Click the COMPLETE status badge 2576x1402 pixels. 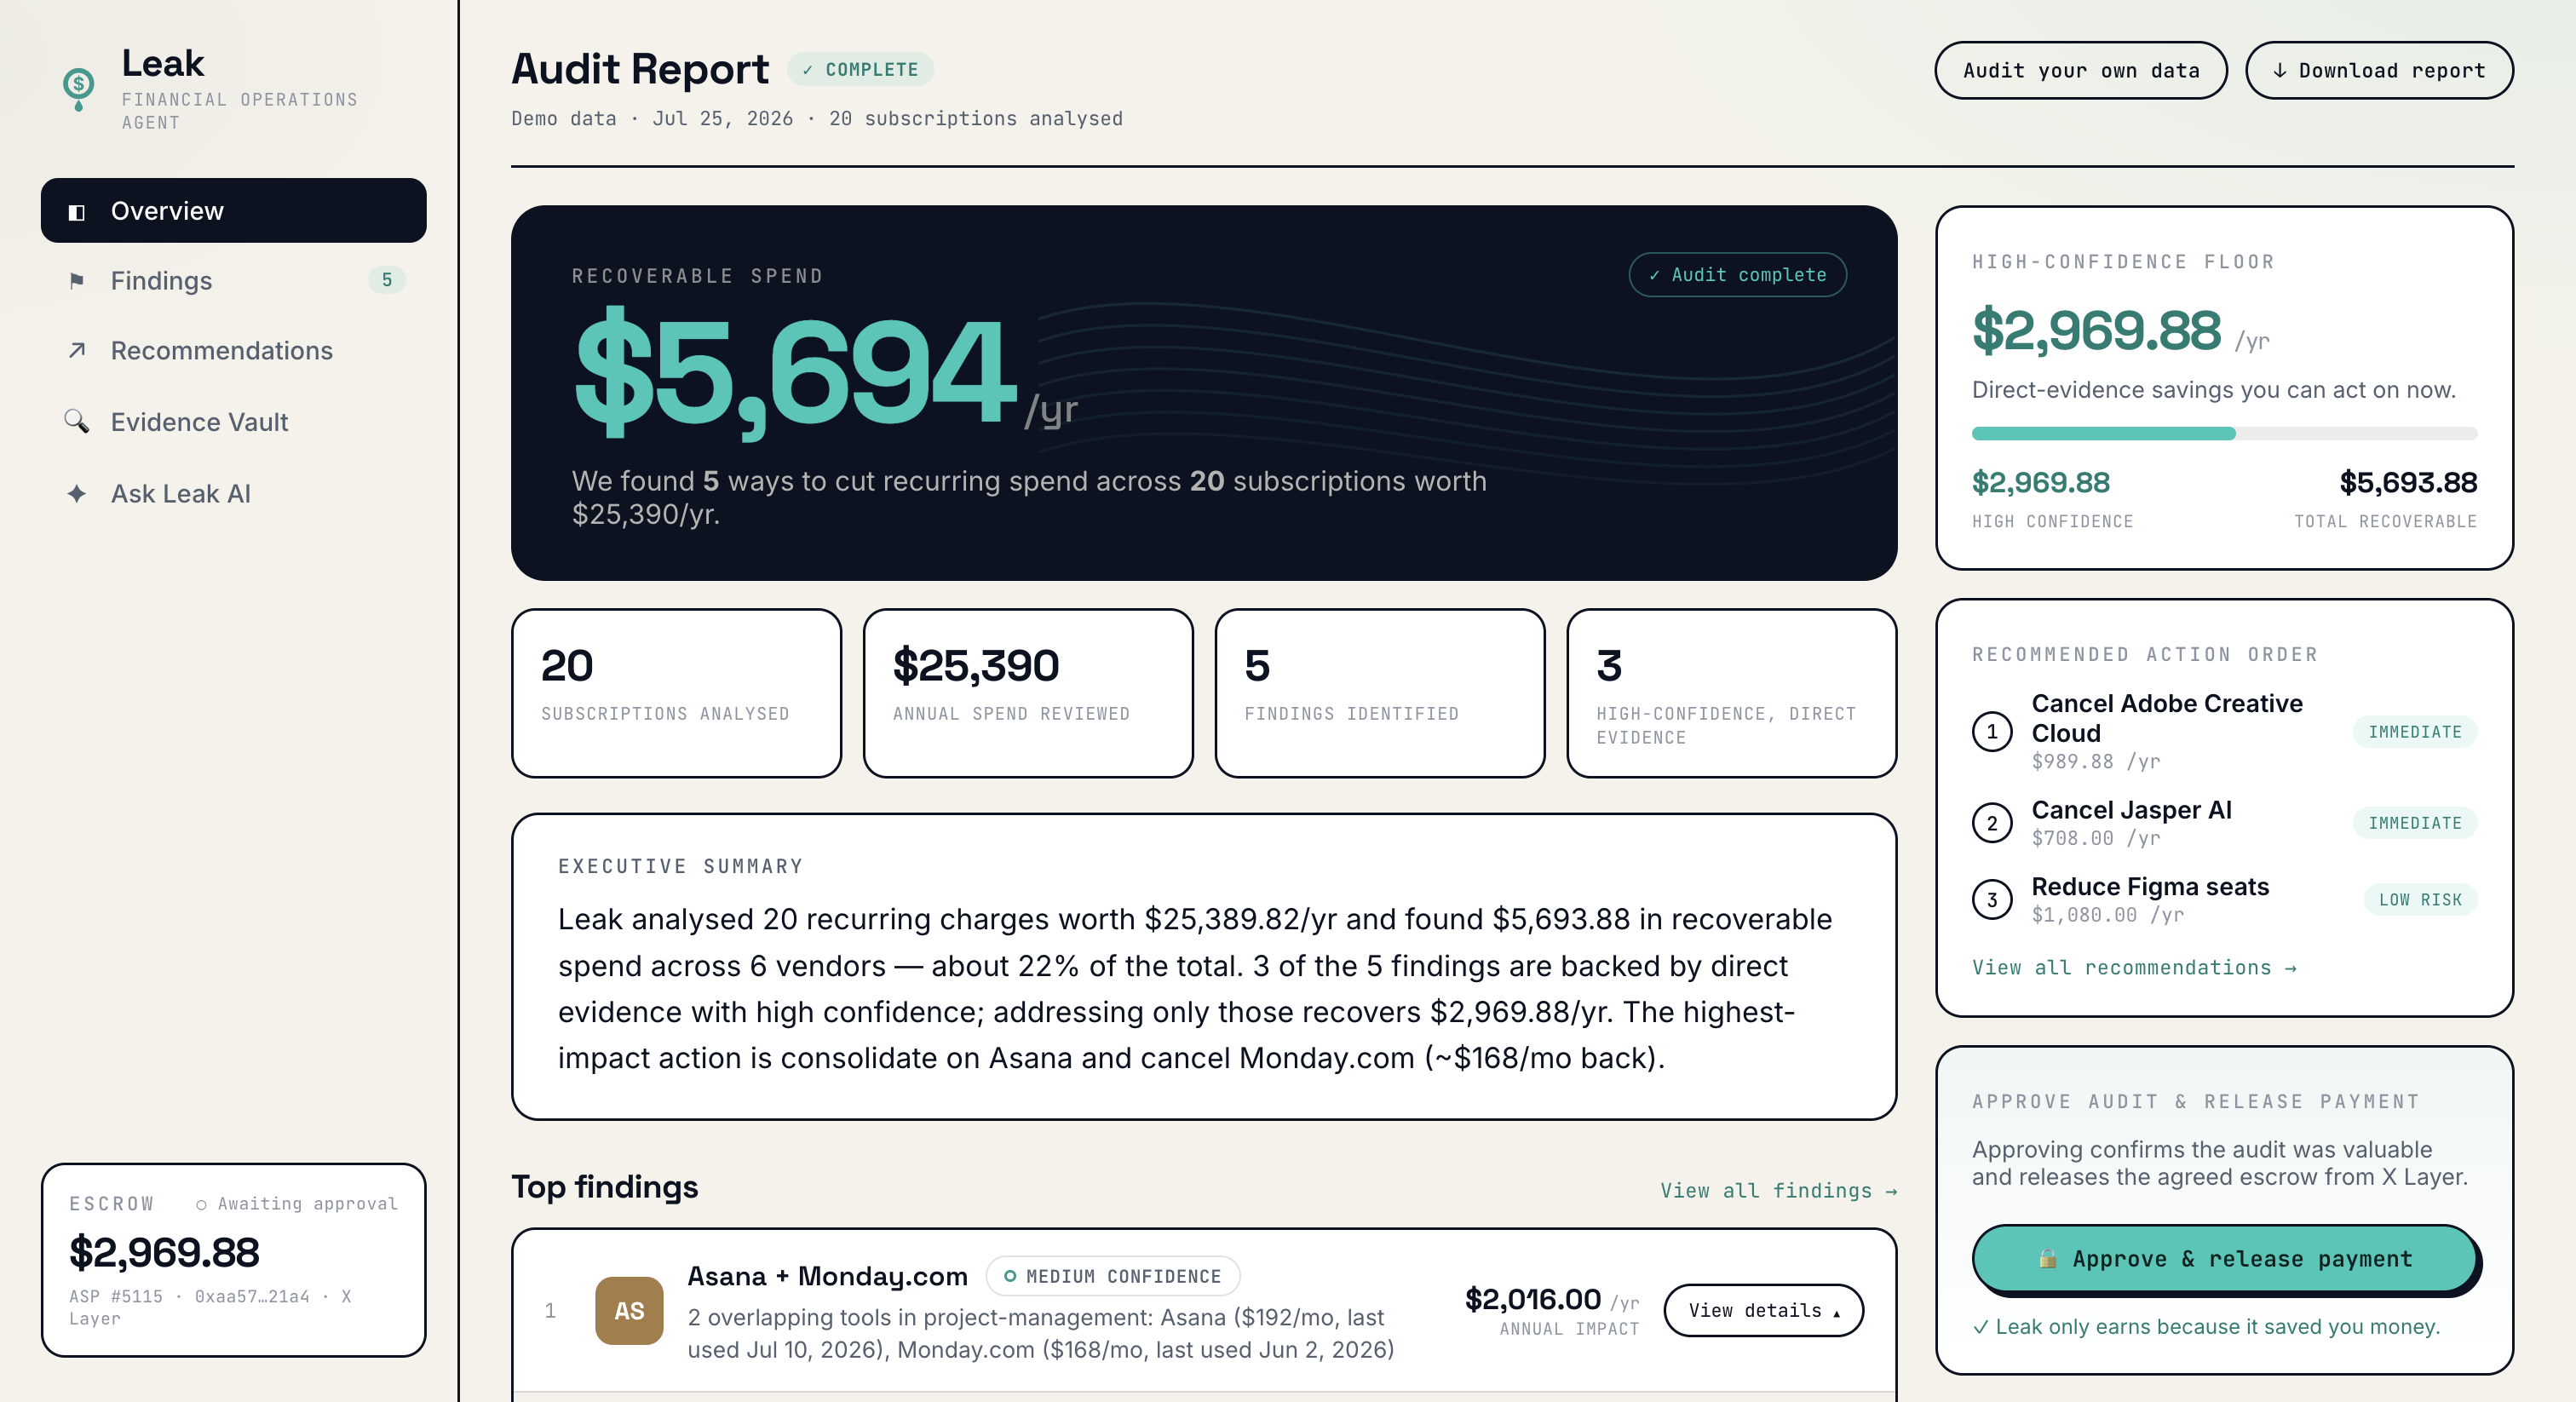point(860,69)
